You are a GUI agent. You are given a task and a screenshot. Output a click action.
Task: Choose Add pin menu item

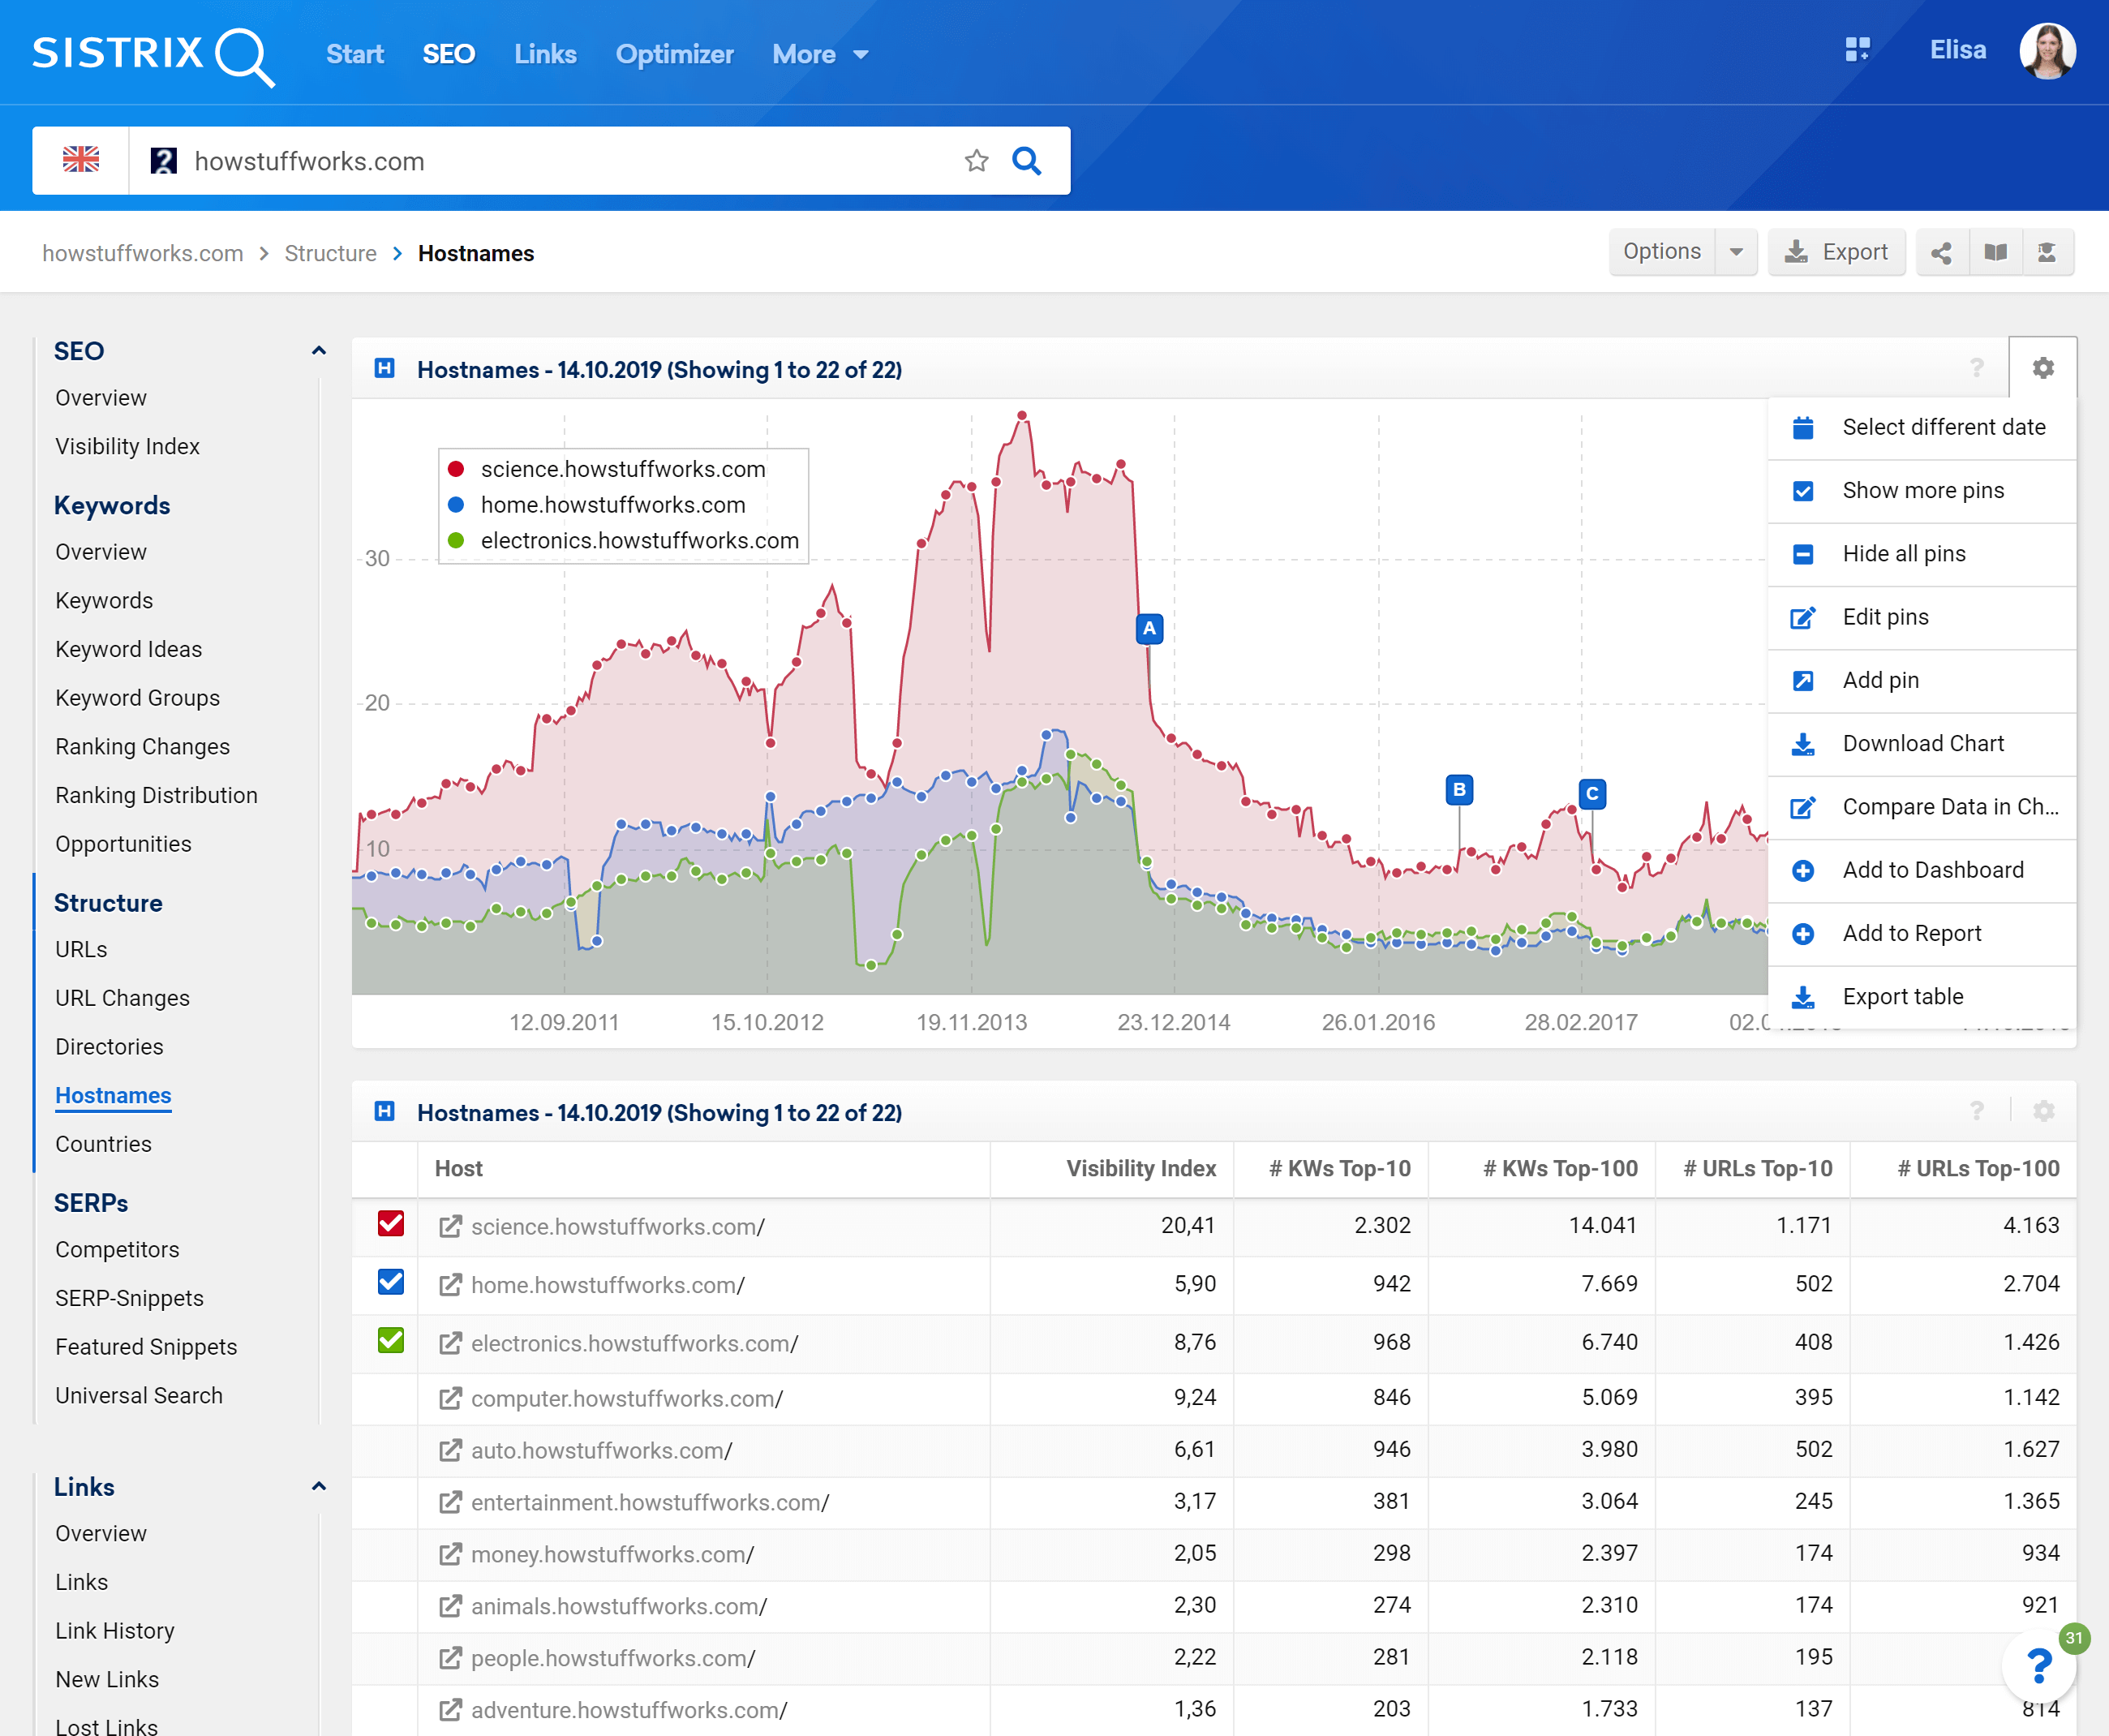[1922, 681]
